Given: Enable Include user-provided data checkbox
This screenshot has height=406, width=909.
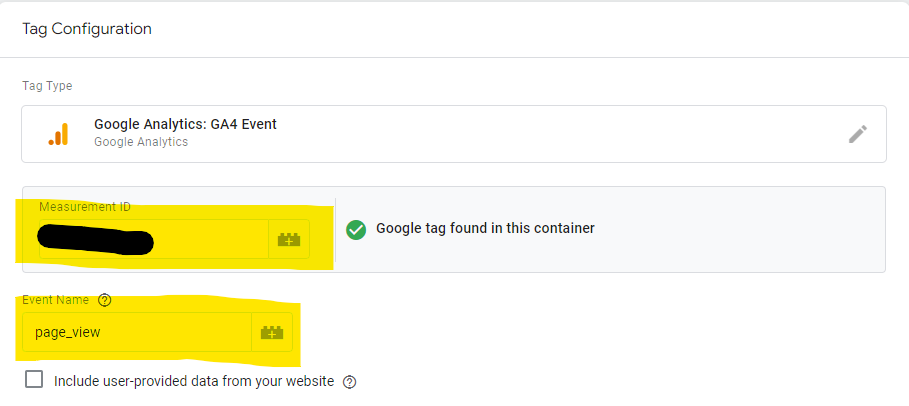Looking at the screenshot, I should tap(34, 380).
